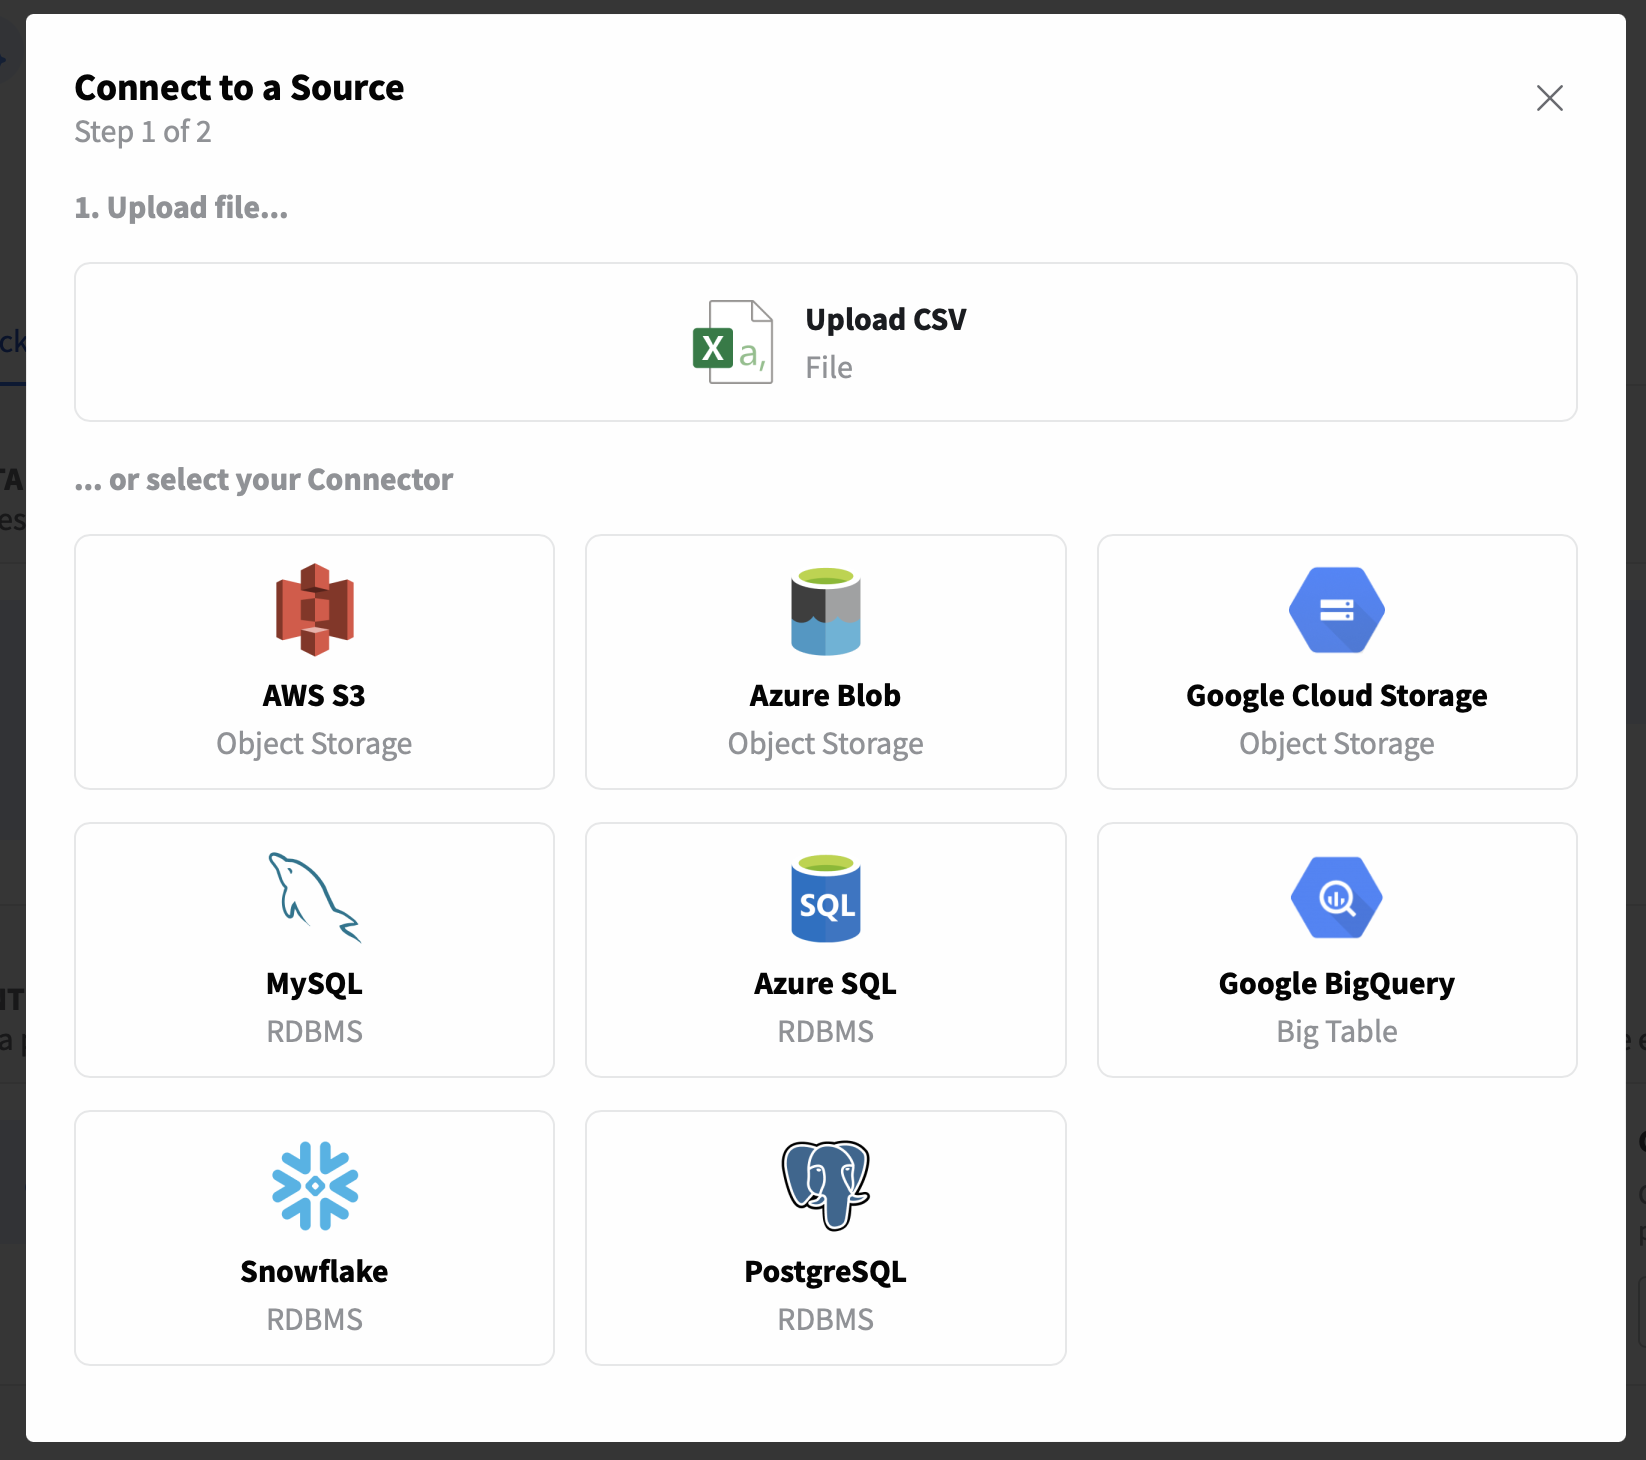
Task: Choose the MySQL connector name
Action: (x=314, y=984)
